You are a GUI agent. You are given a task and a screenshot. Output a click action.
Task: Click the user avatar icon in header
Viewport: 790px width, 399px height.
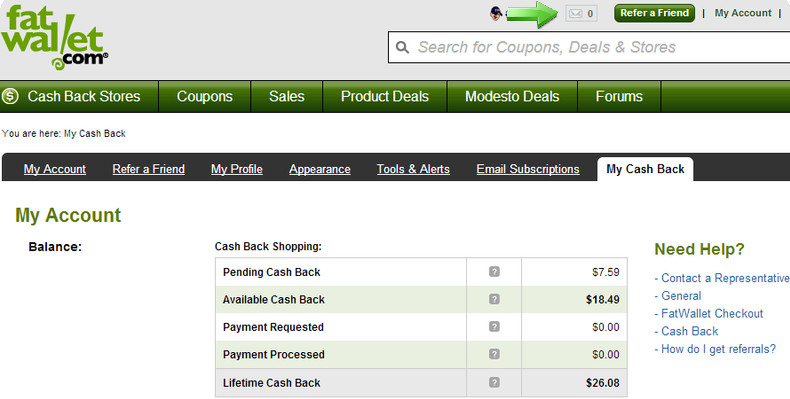click(496, 14)
